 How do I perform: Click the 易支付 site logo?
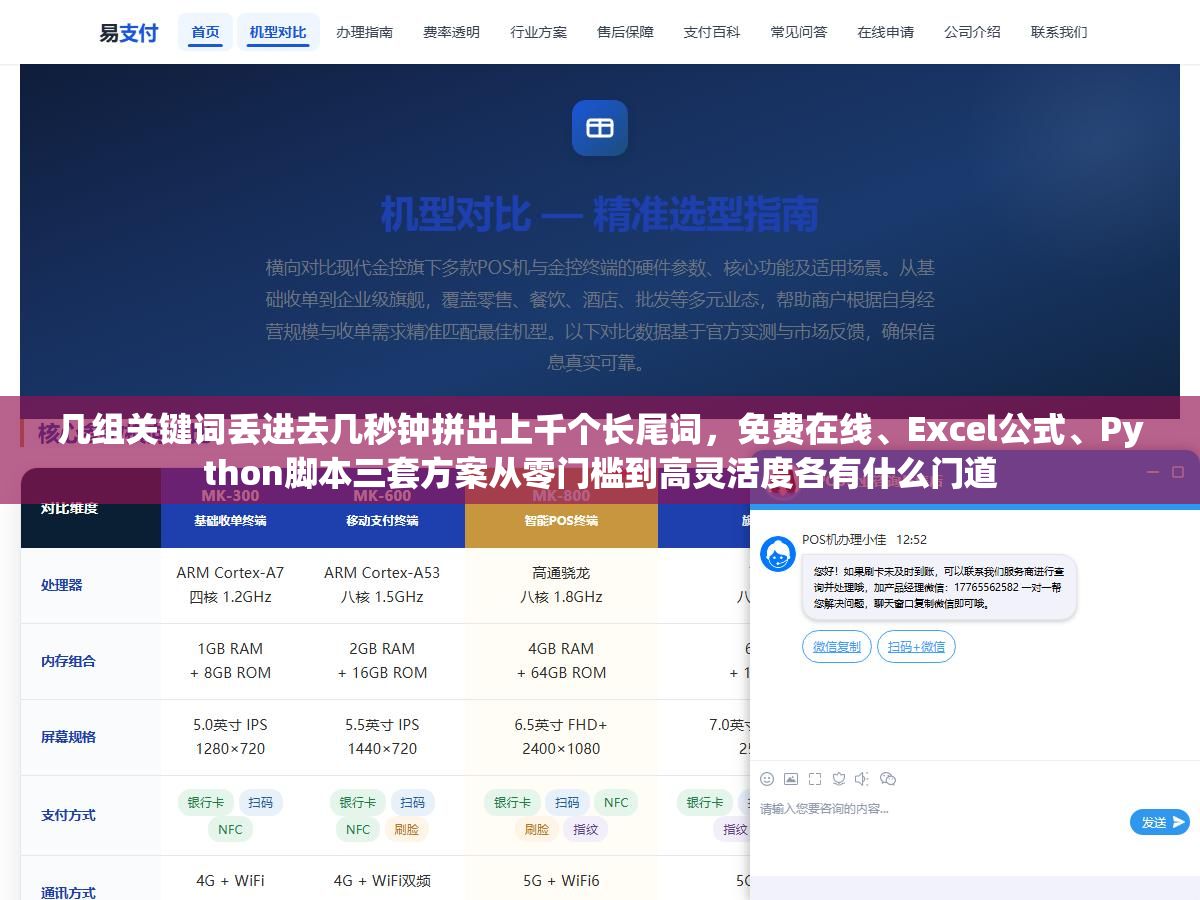(129, 32)
